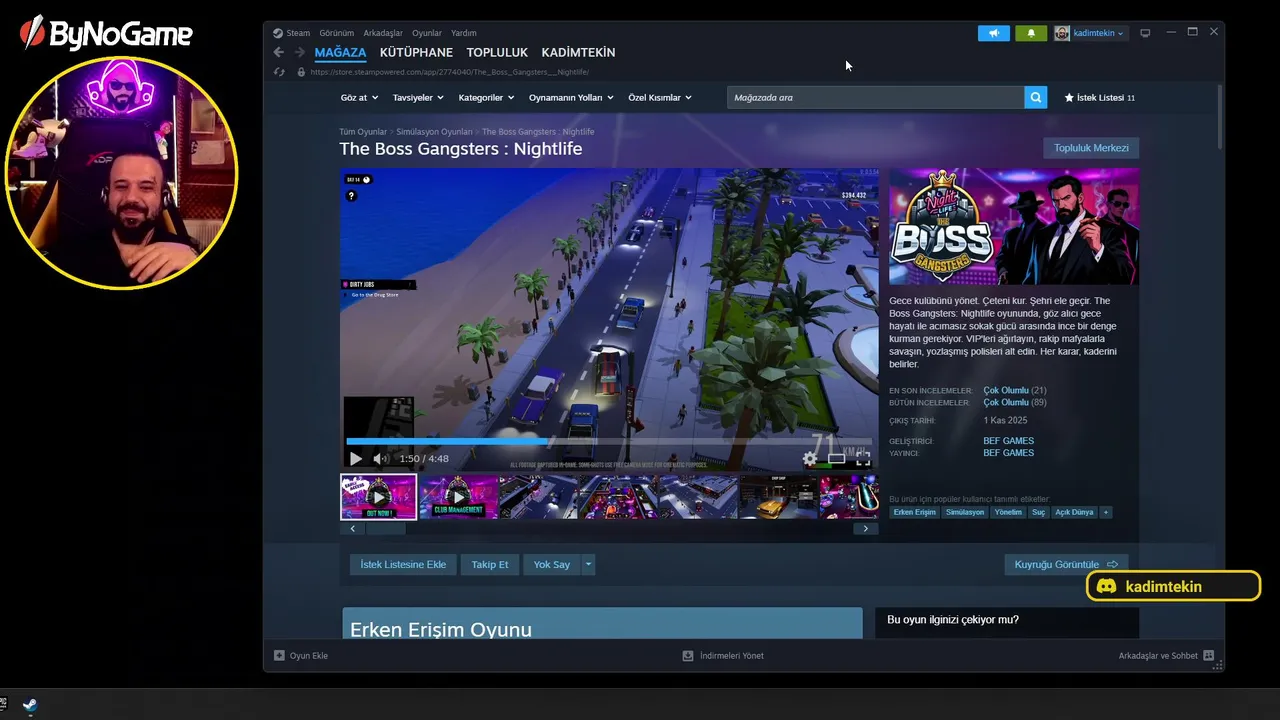This screenshot has width=1280, height=720.
Task: Select the OUT NOW! trailer thumbnail
Action: (378, 497)
